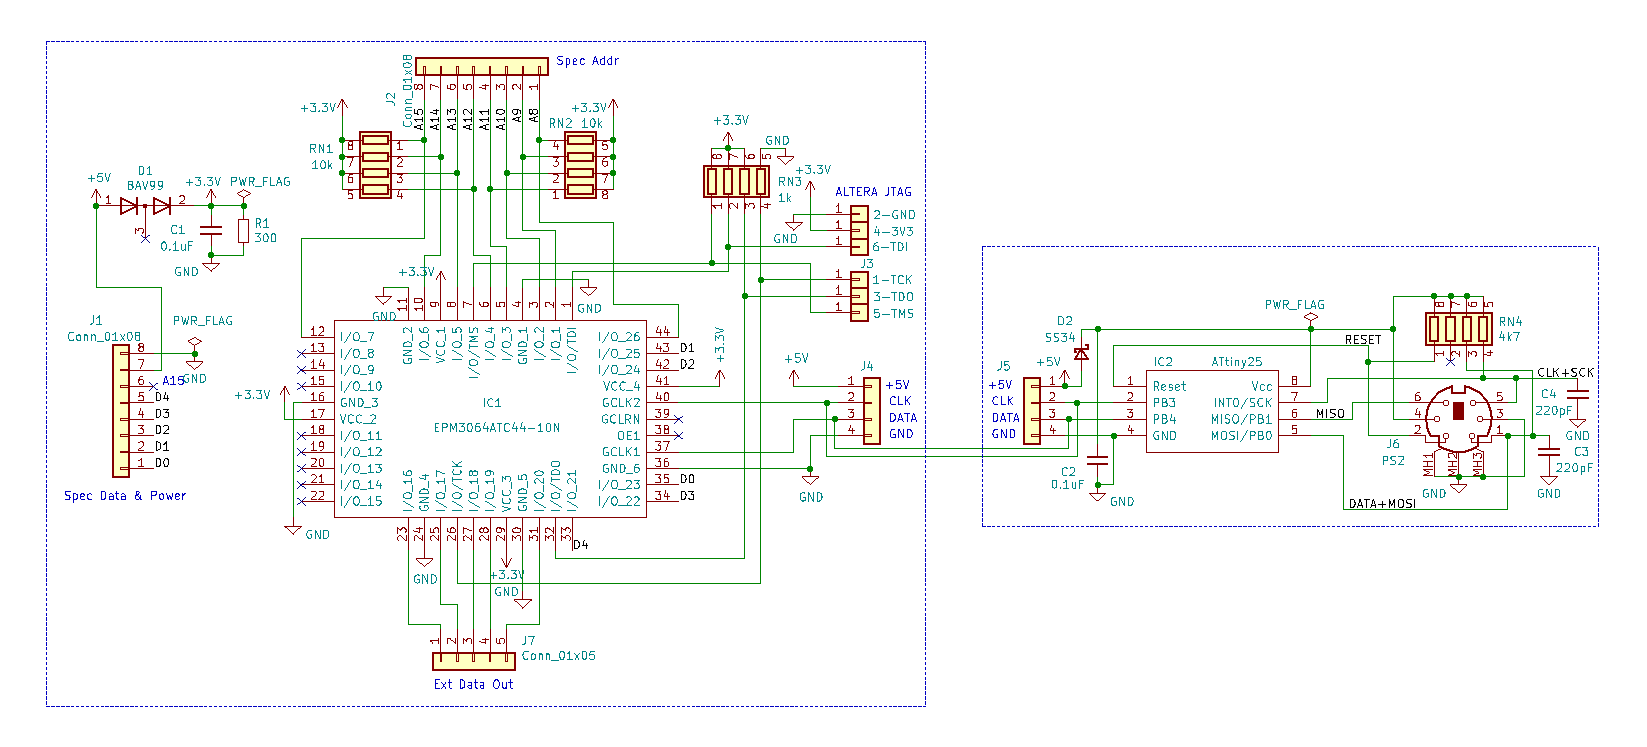The image size is (1647, 747).
Task: Click the J5 four-pin connector symbol
Action: tap(1032, 410)
